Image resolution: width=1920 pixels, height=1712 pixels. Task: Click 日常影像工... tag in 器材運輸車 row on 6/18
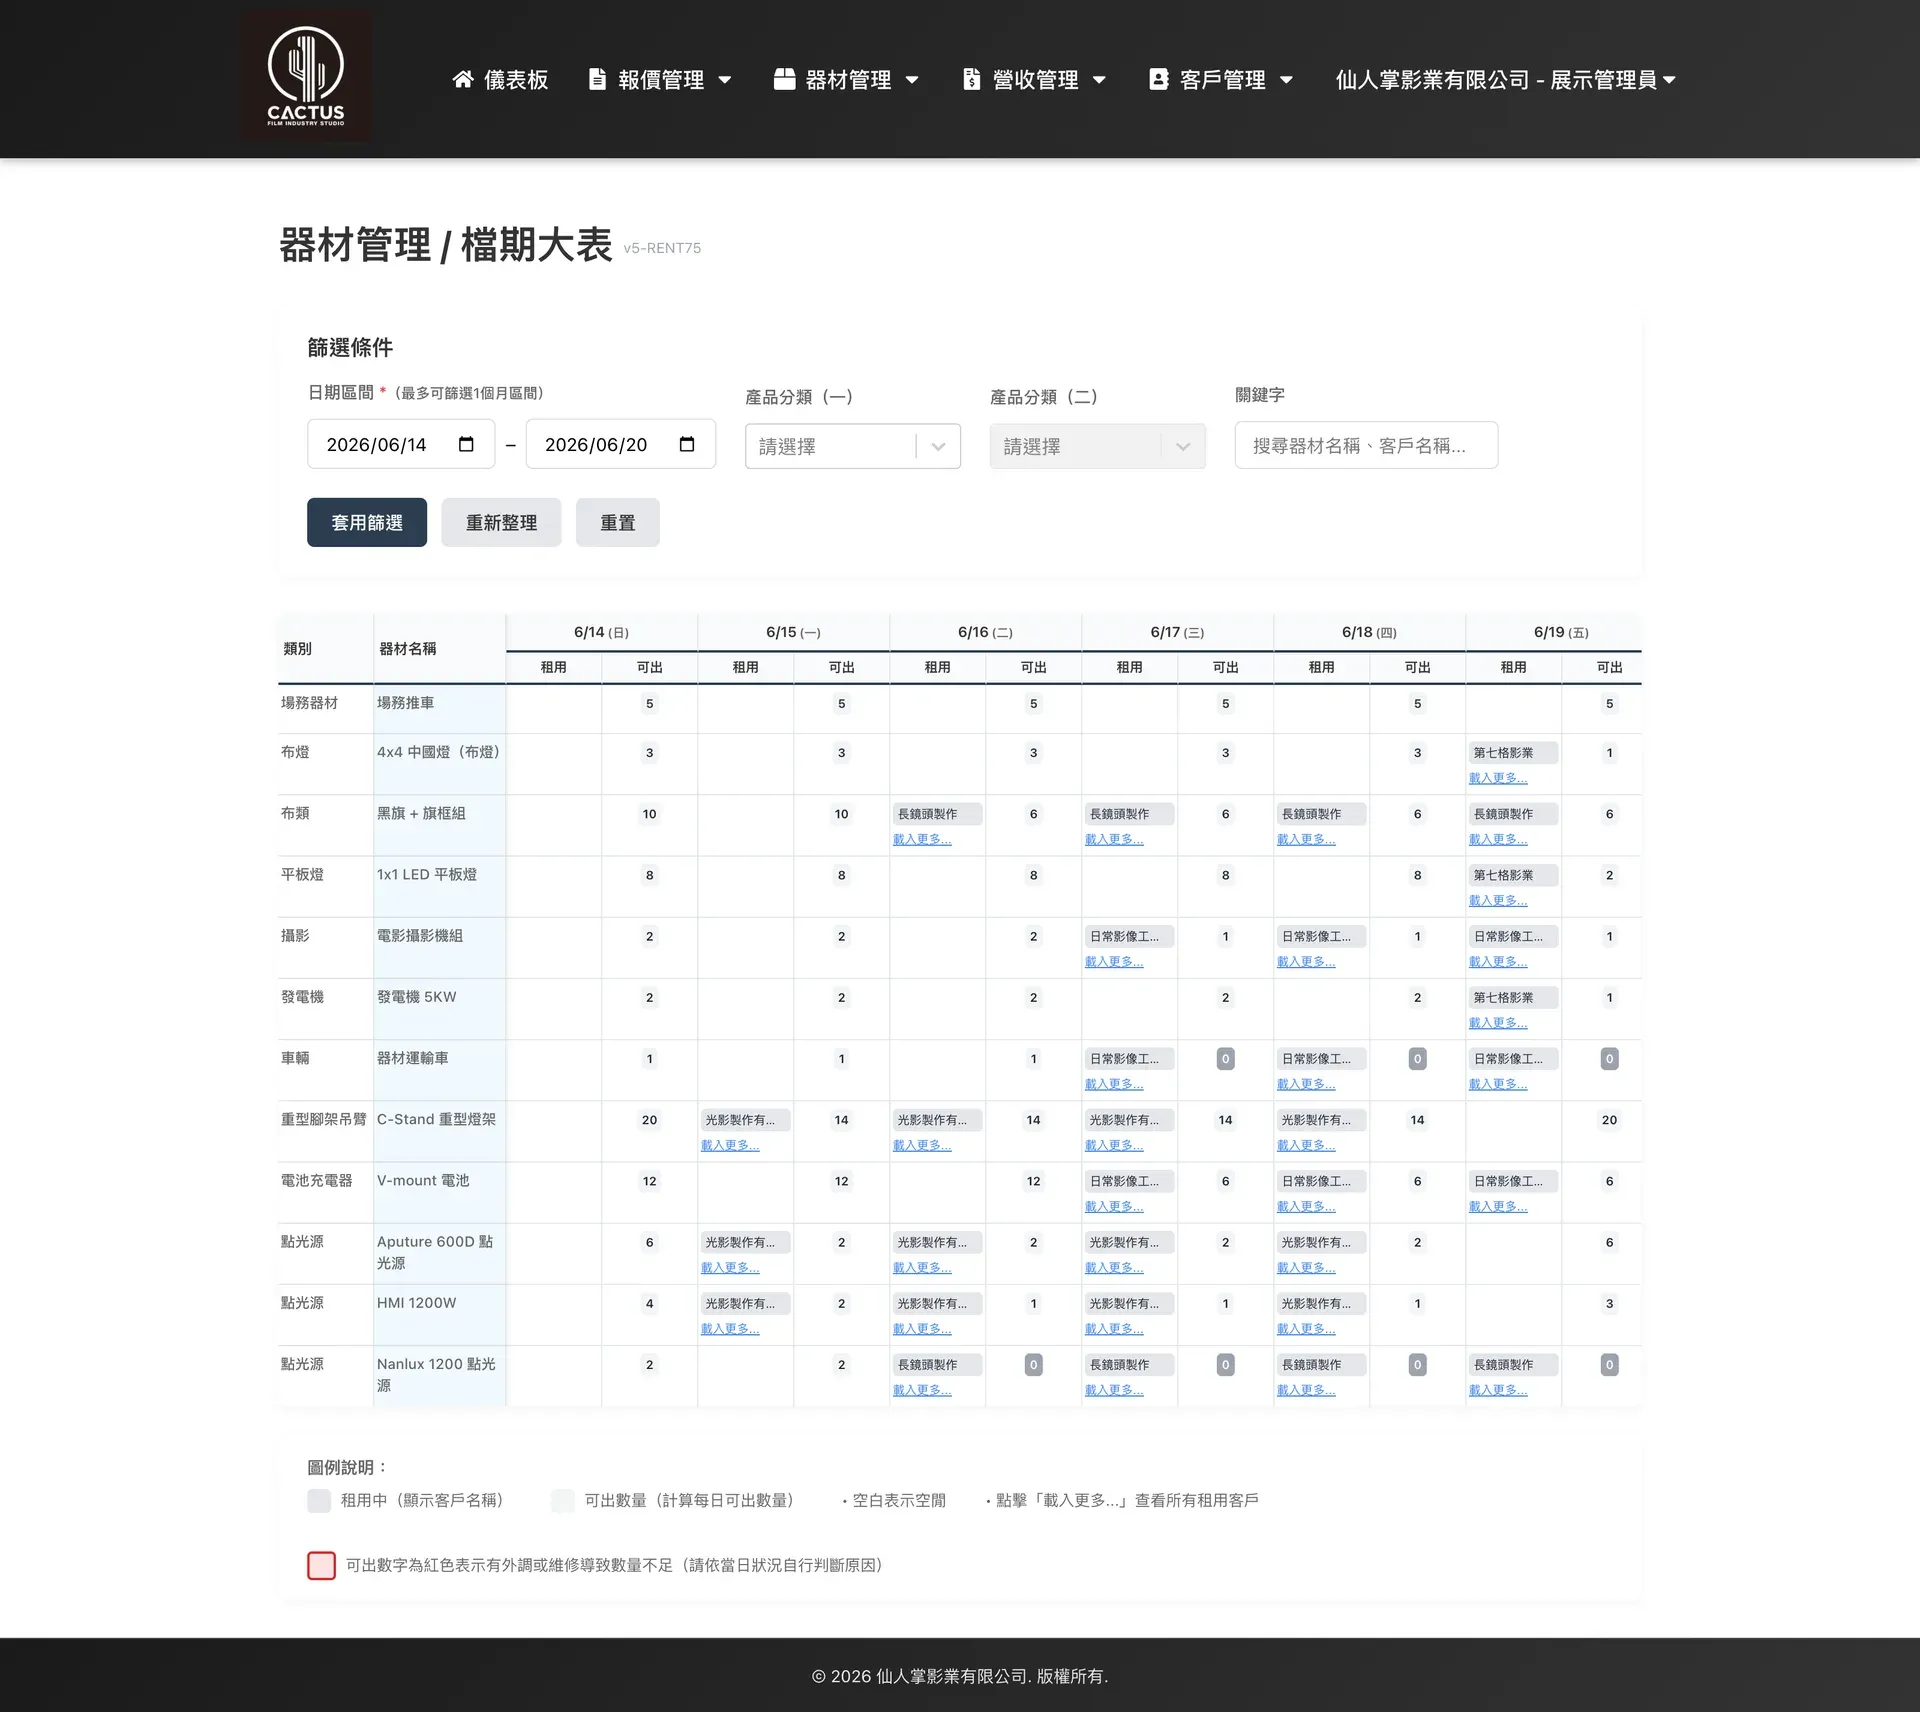click(x=1321, y=1058)
